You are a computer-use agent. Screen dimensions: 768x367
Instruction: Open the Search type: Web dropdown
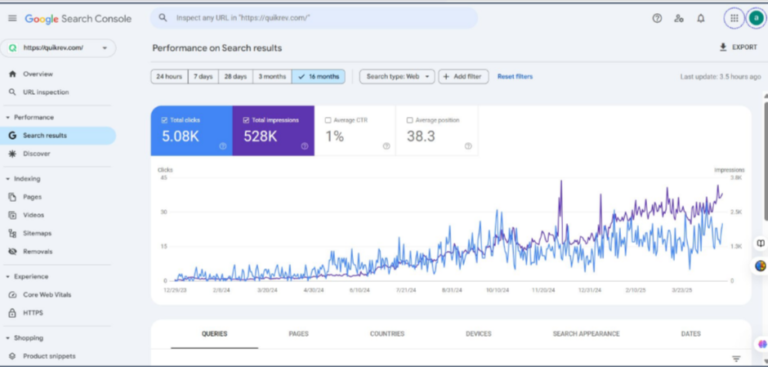point(397,76)
